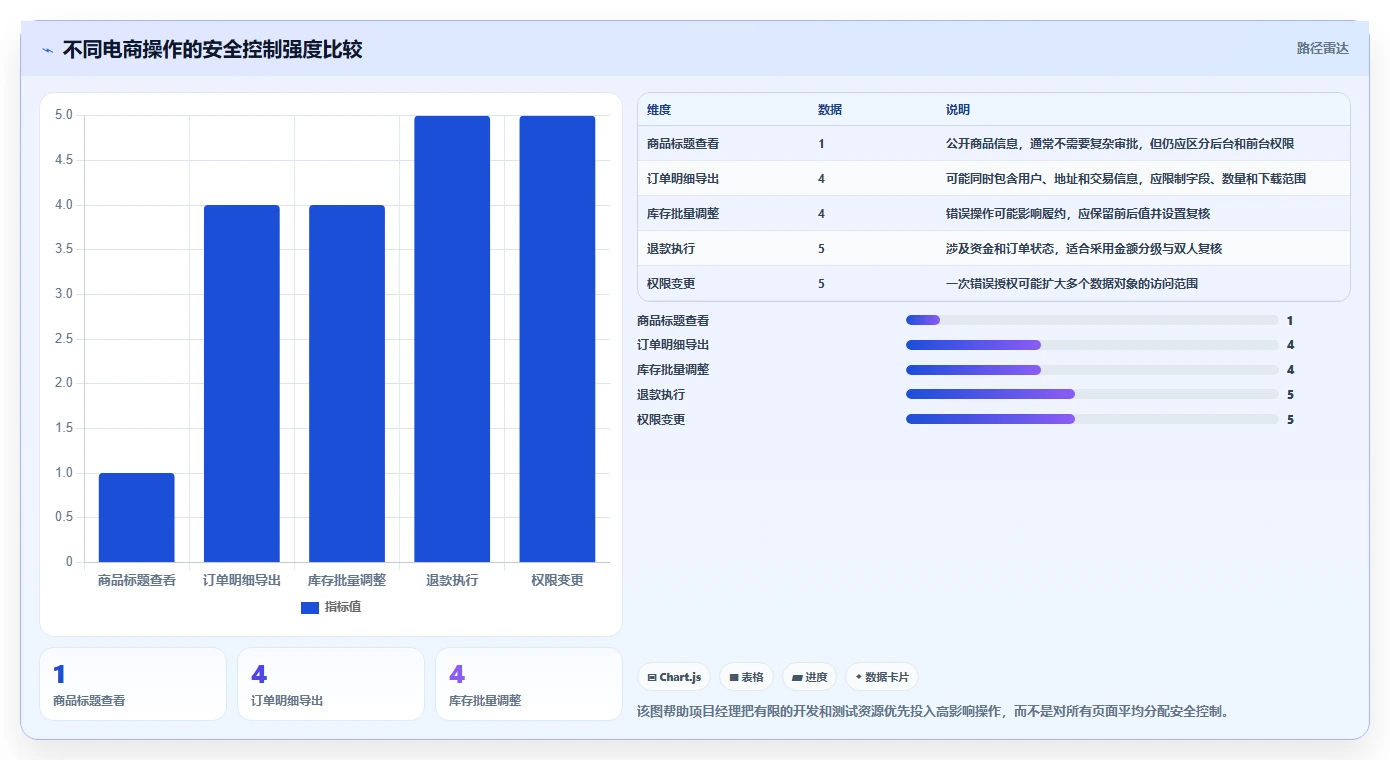Open the 库存批量调整 data card showing 4

(x=529, y=684)
